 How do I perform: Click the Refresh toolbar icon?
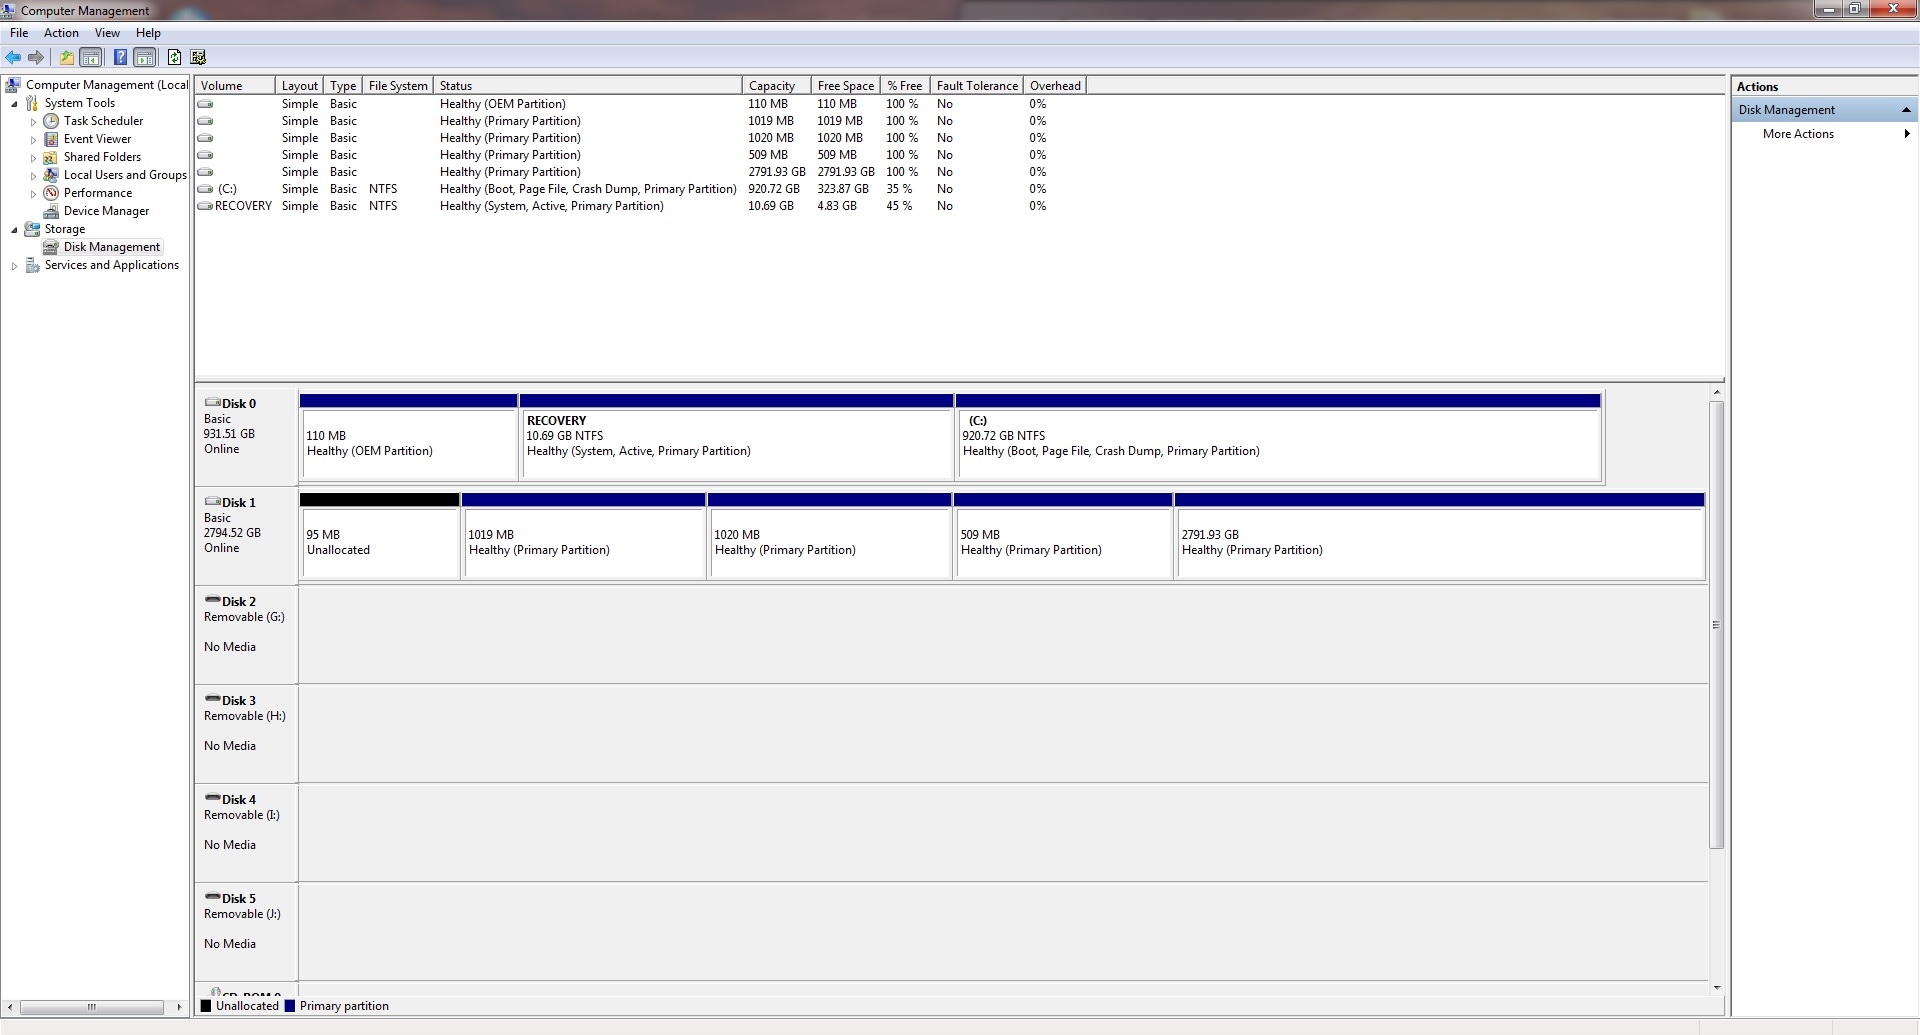point(174,57)
